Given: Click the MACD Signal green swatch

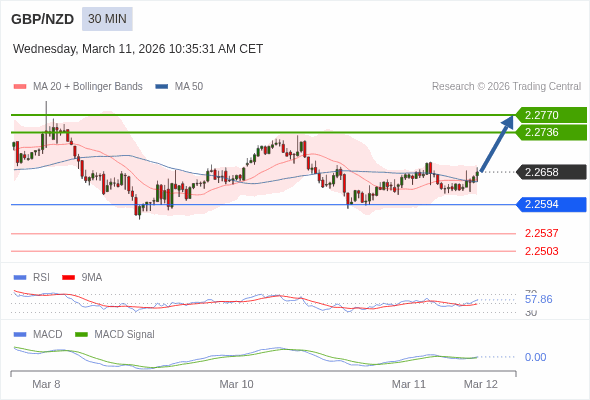Looking at the screenshot, I should 81,335.
